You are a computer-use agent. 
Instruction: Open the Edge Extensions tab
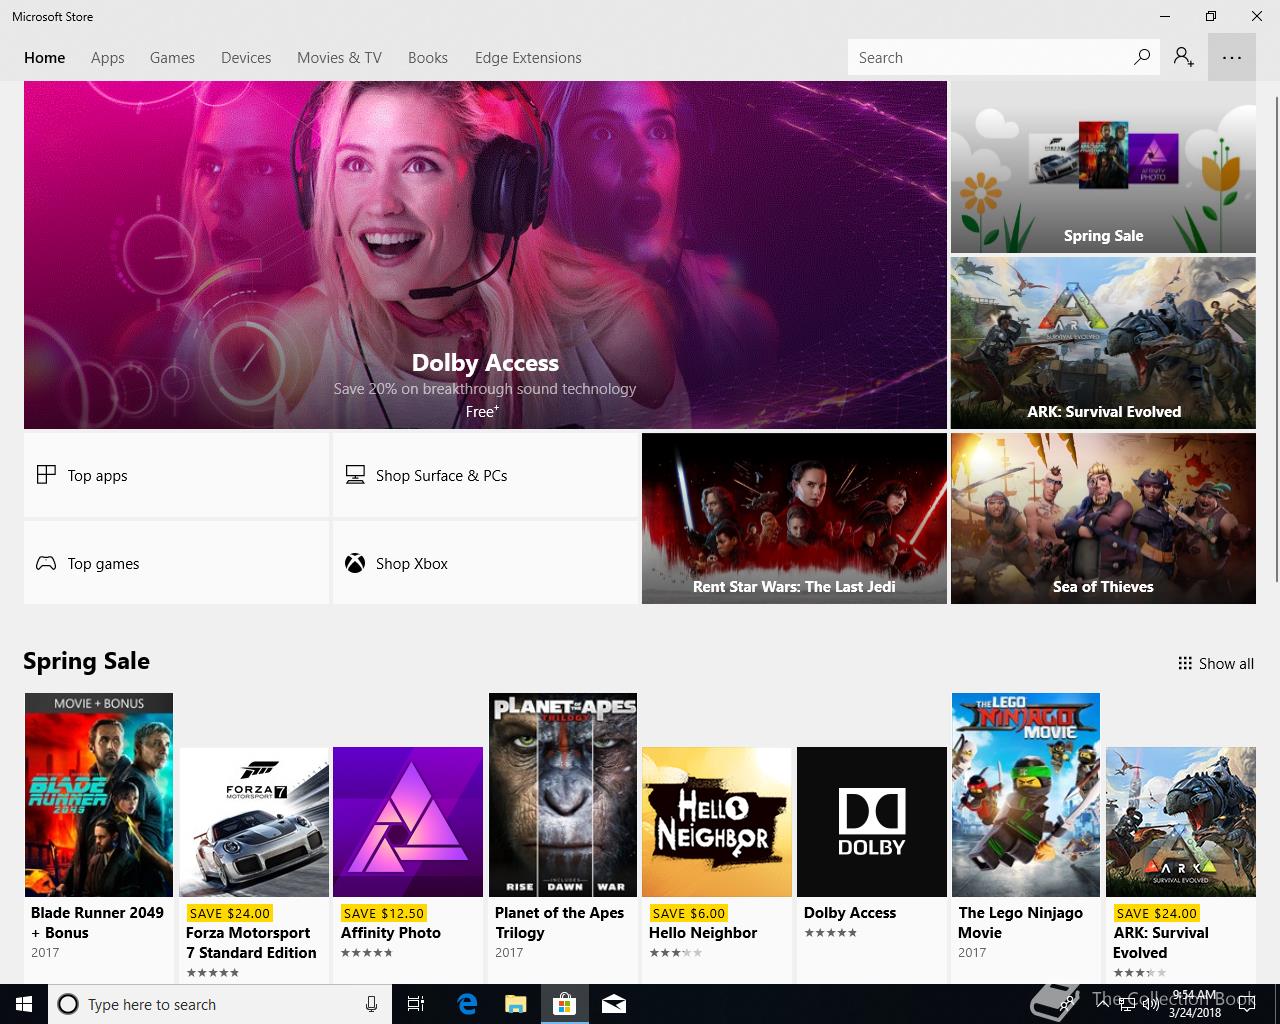(x=528, y=58)
